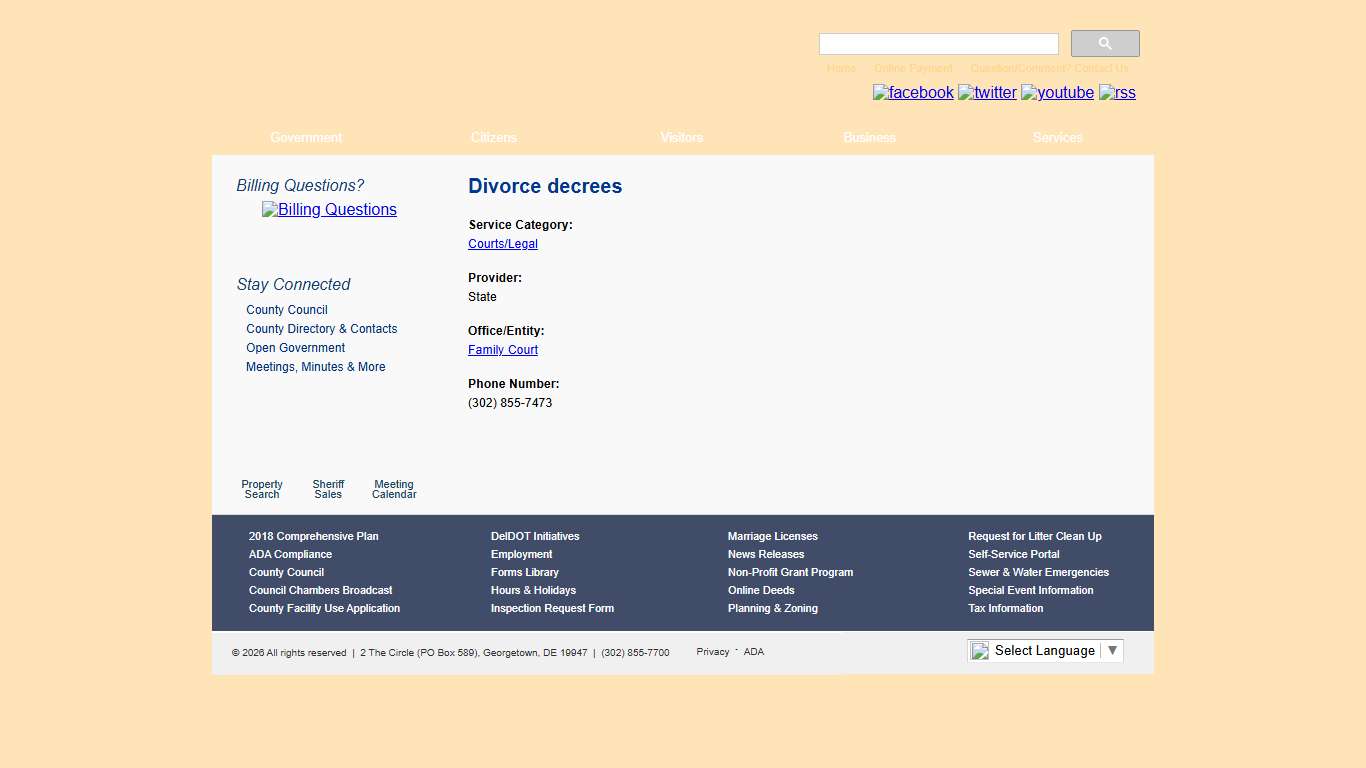Follow the Courts/Legal category link
This screenshot has width=1366, height=768.
502,243
